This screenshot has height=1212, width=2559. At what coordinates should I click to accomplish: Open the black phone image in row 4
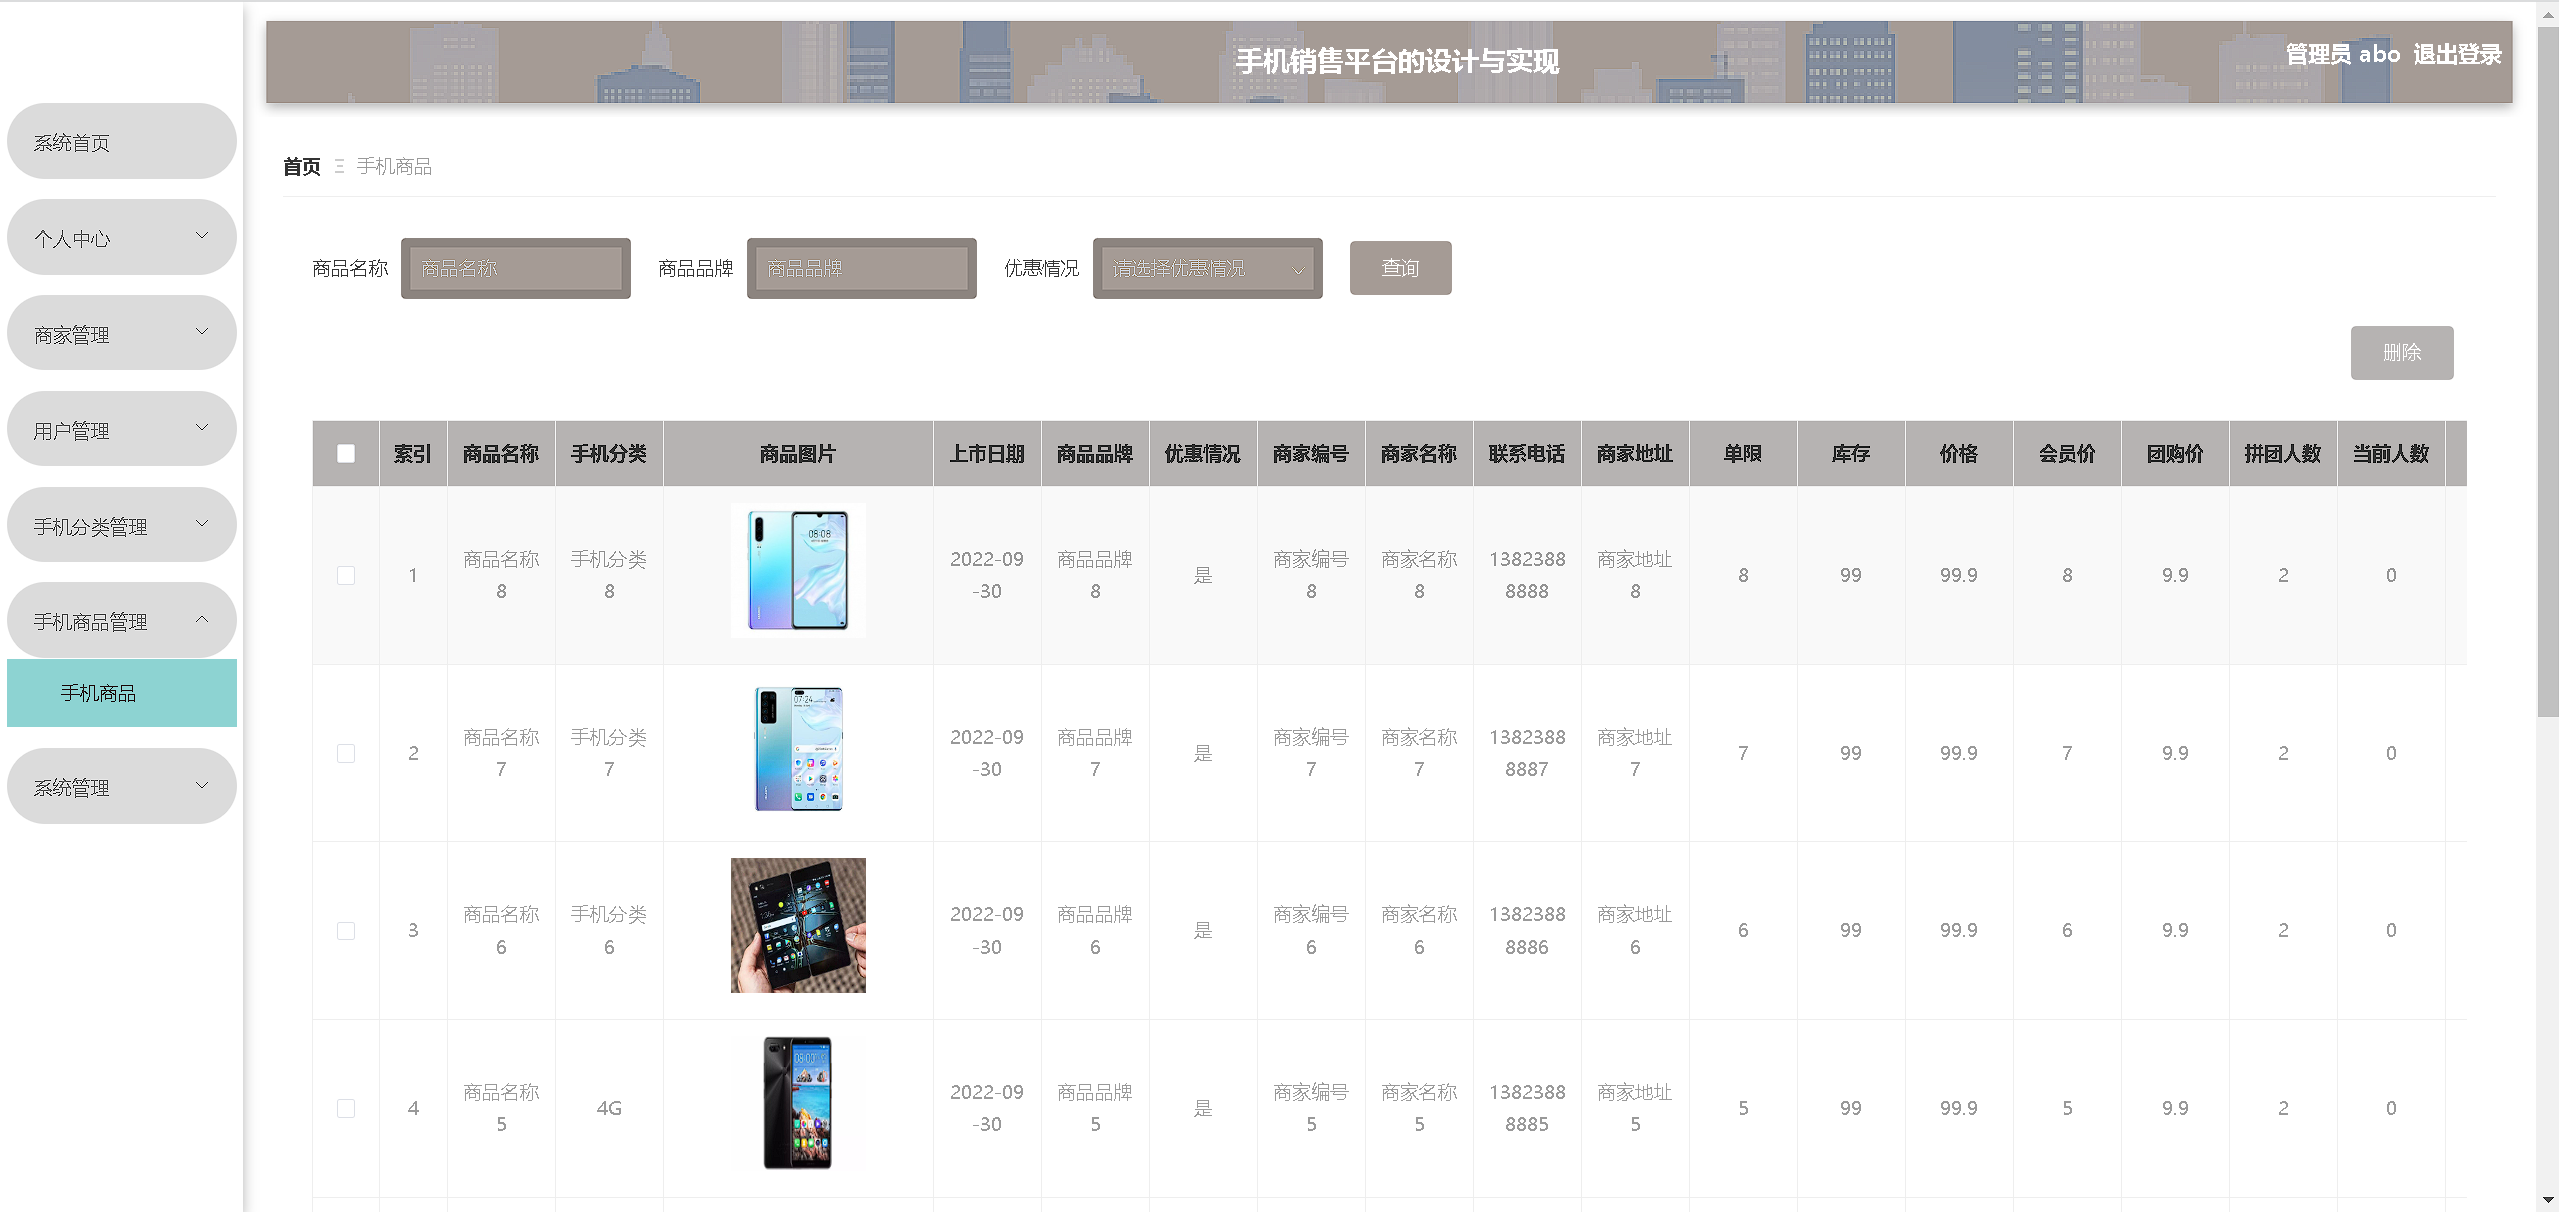[798, 1103]
